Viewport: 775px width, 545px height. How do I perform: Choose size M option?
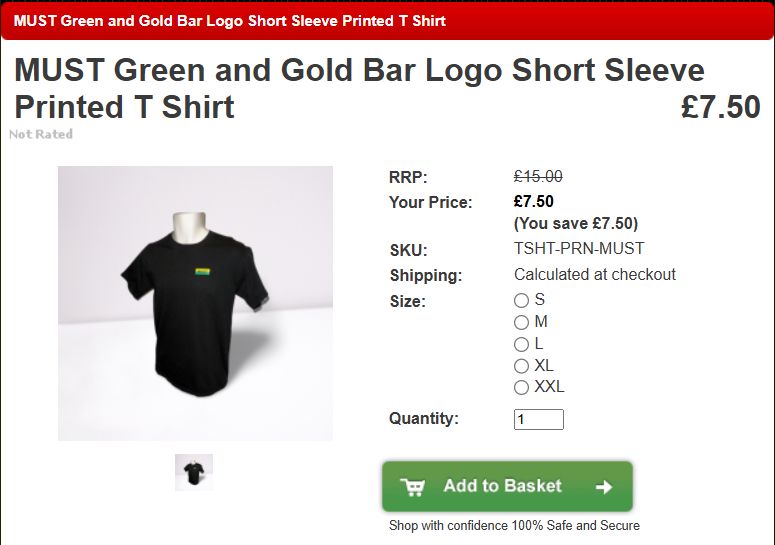[x=521, y=322]
